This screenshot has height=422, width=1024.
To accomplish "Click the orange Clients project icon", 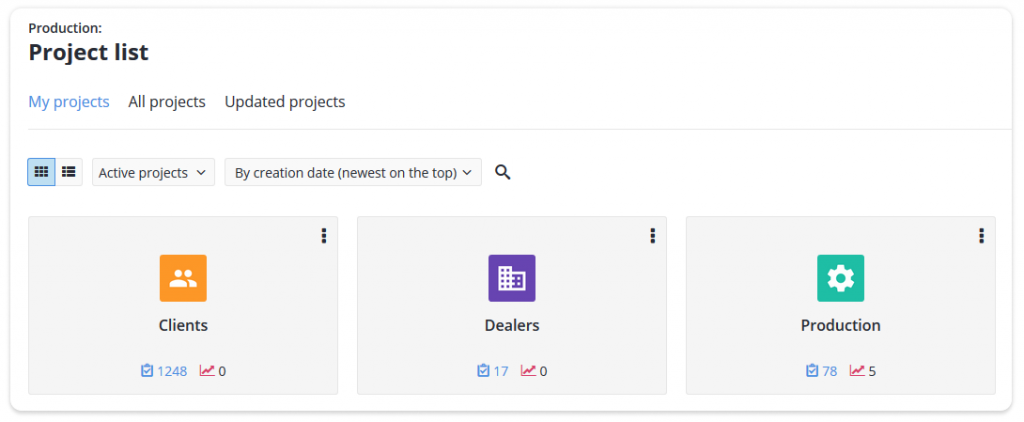I will click(x=183, y=278).
